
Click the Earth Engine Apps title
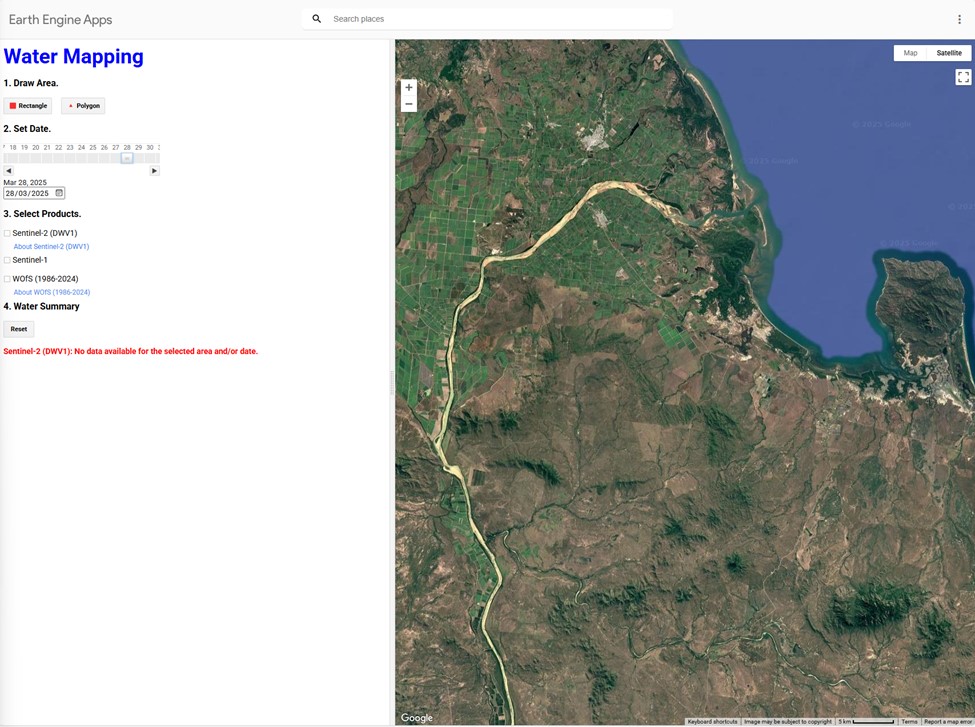[60, 19]
